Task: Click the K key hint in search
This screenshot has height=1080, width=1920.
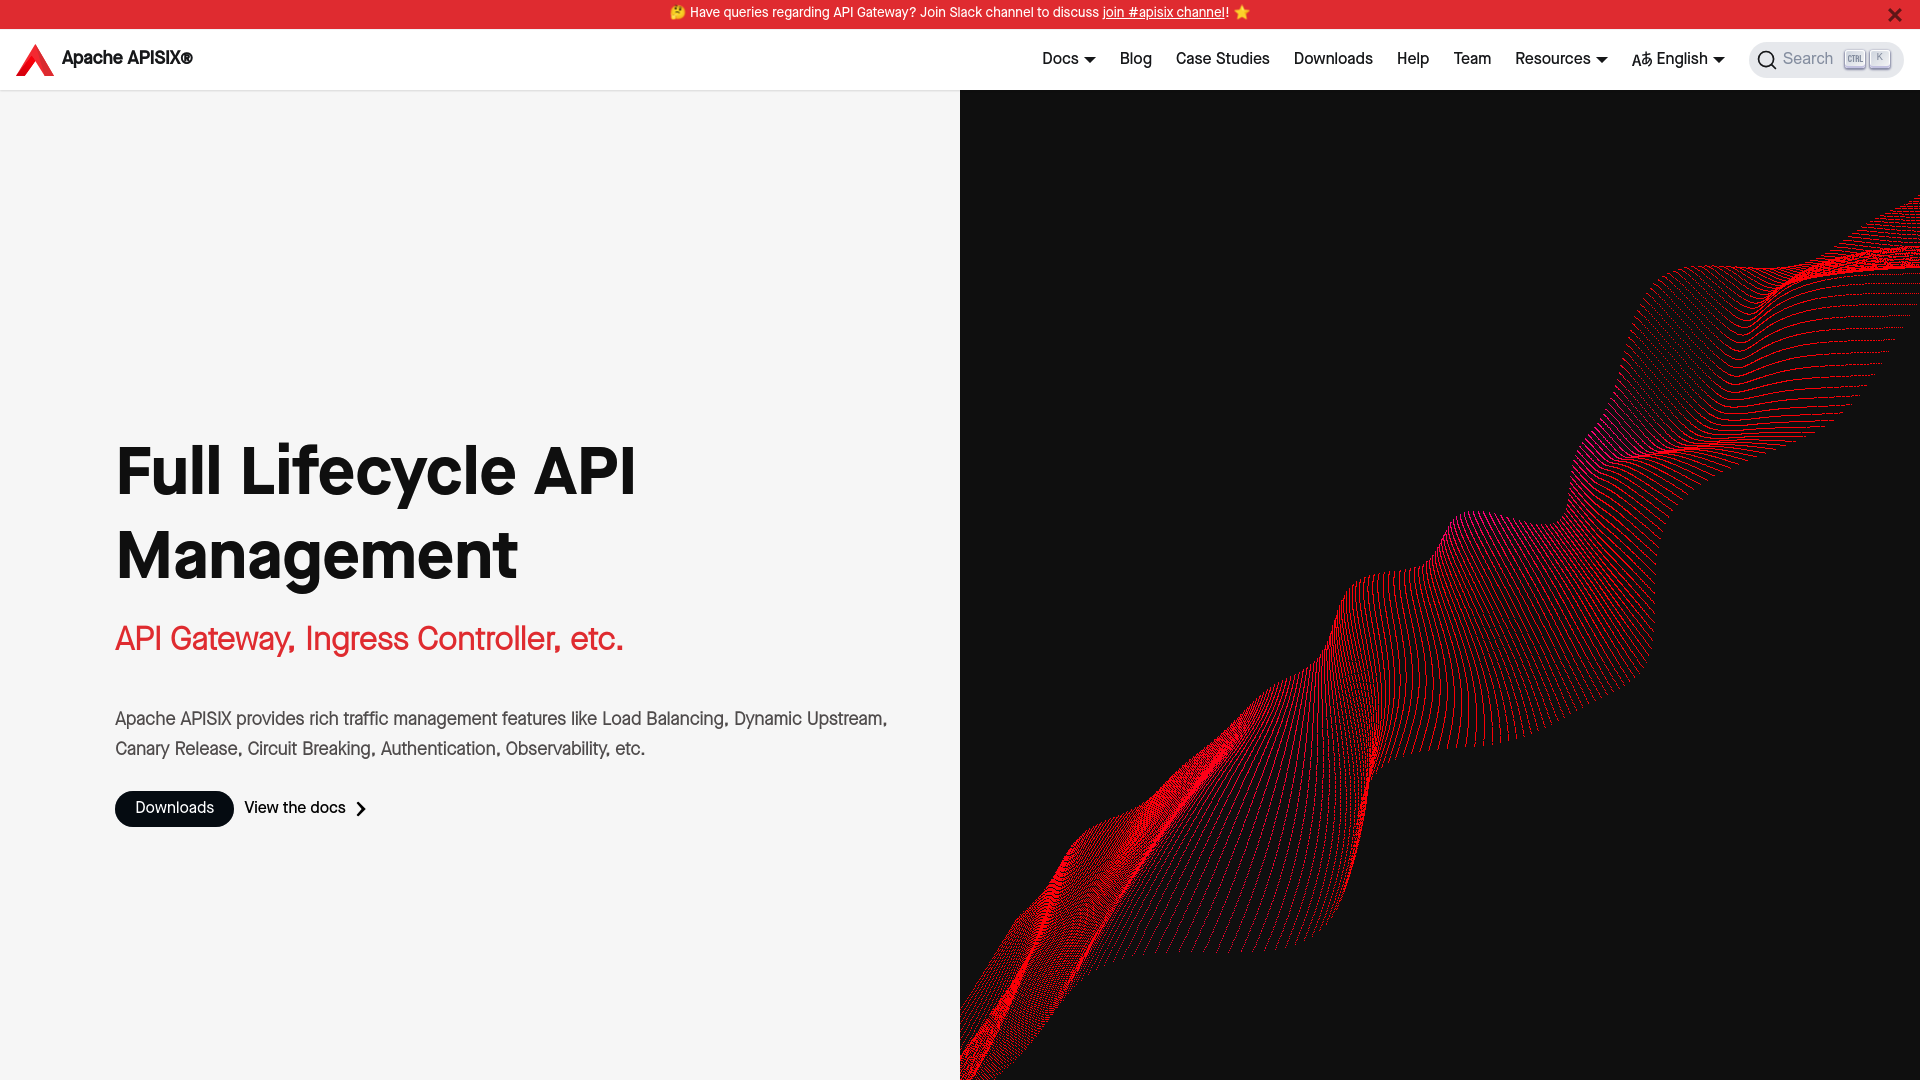Action: 1880,59
